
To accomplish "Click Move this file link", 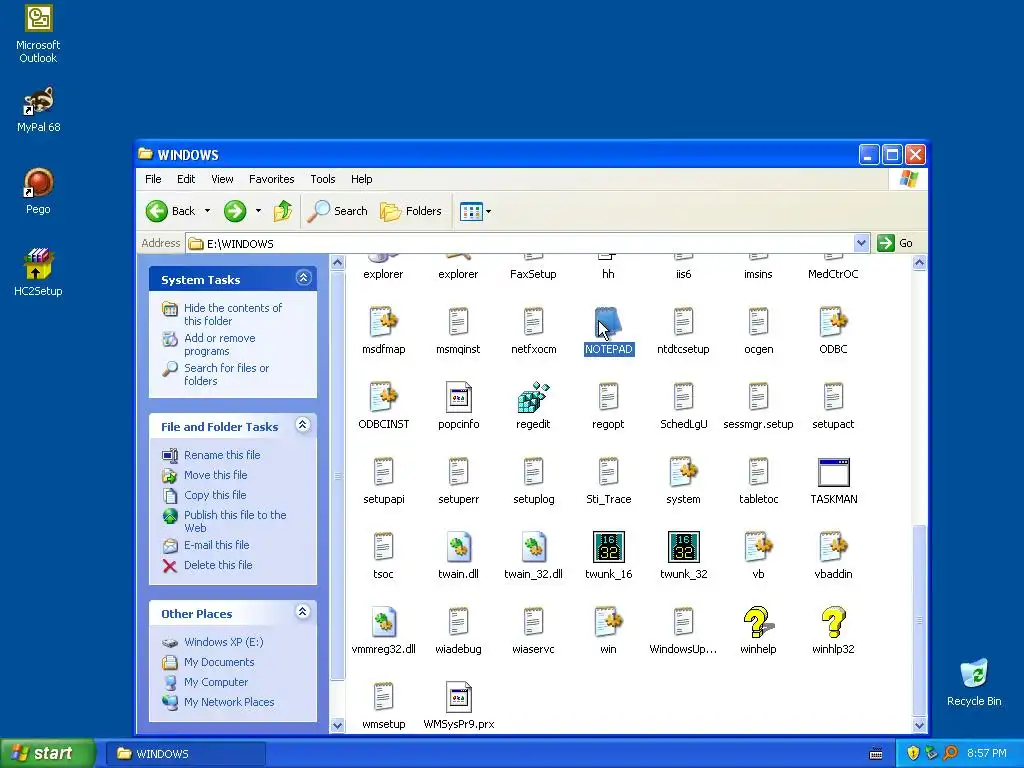I will (216, 475).
